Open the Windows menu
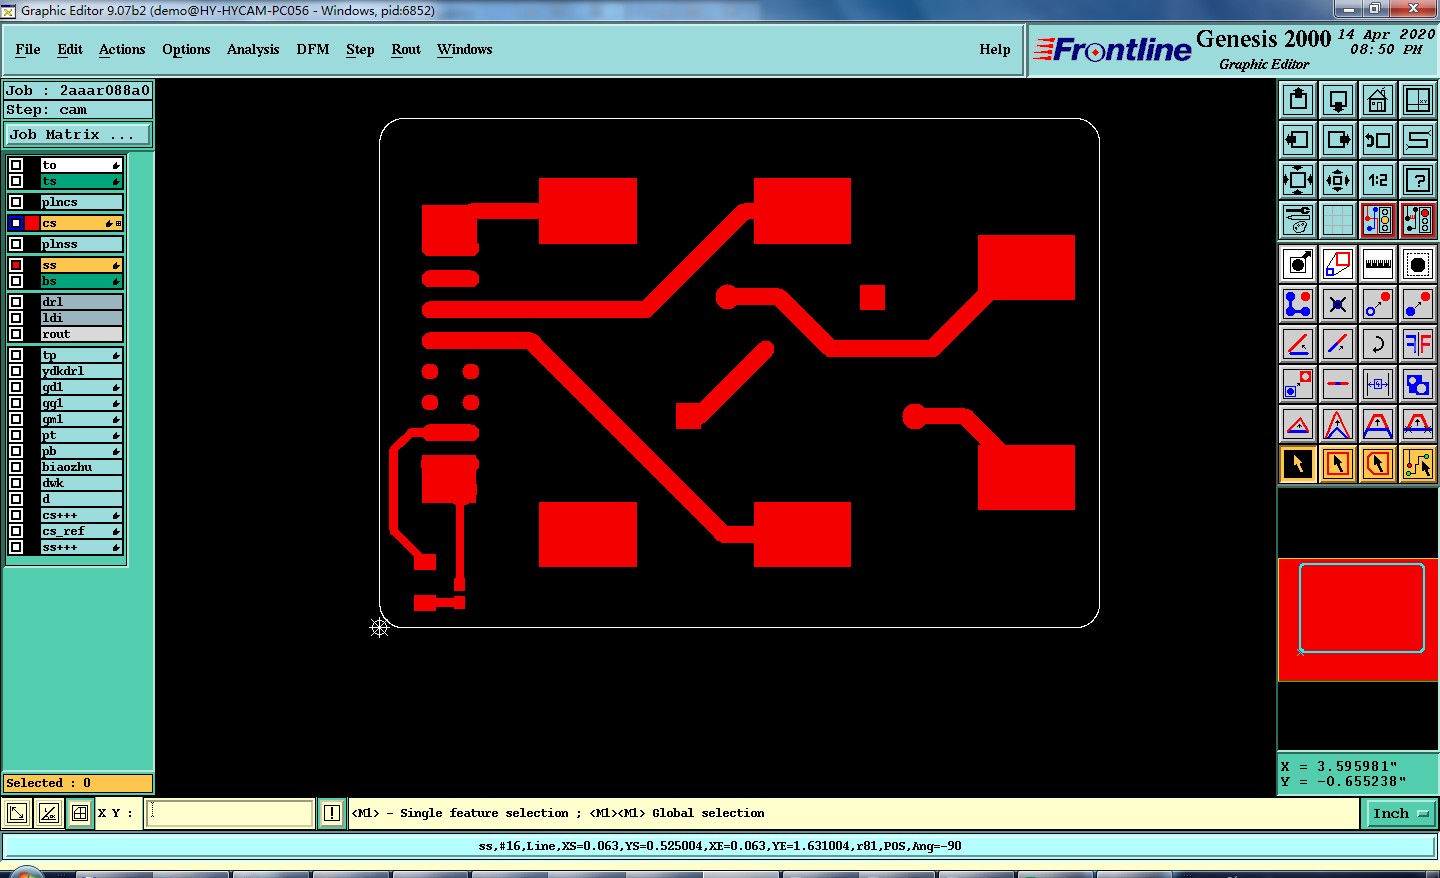 tap(465, 49)
